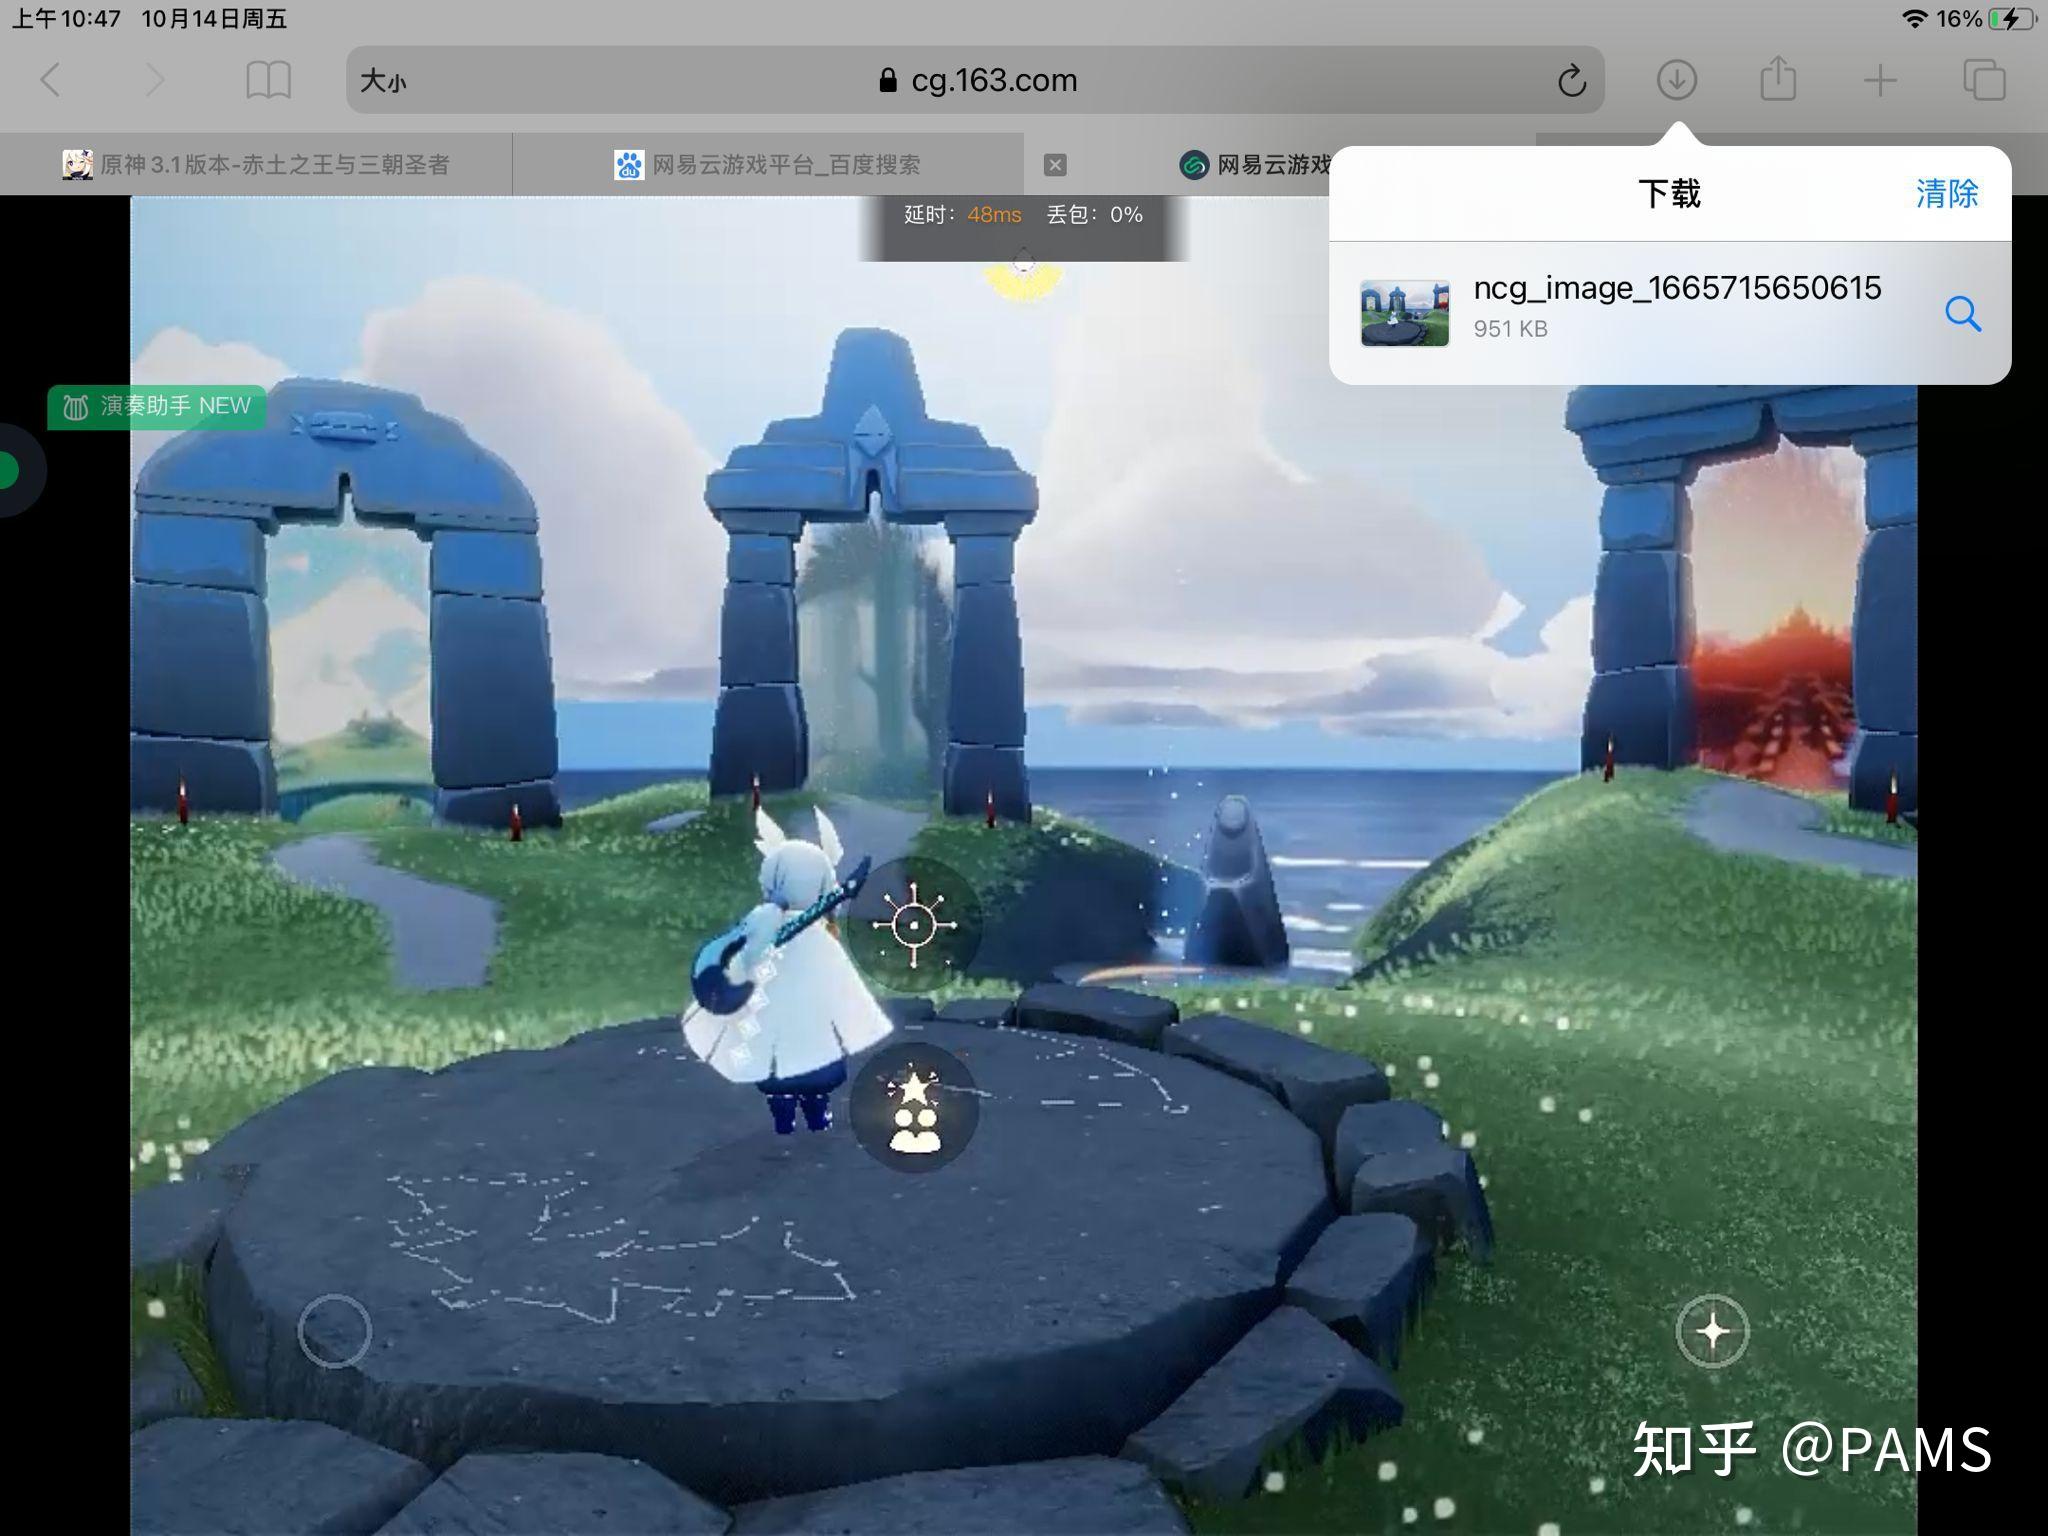Tap the 延时 48ms latency readout

962,215
